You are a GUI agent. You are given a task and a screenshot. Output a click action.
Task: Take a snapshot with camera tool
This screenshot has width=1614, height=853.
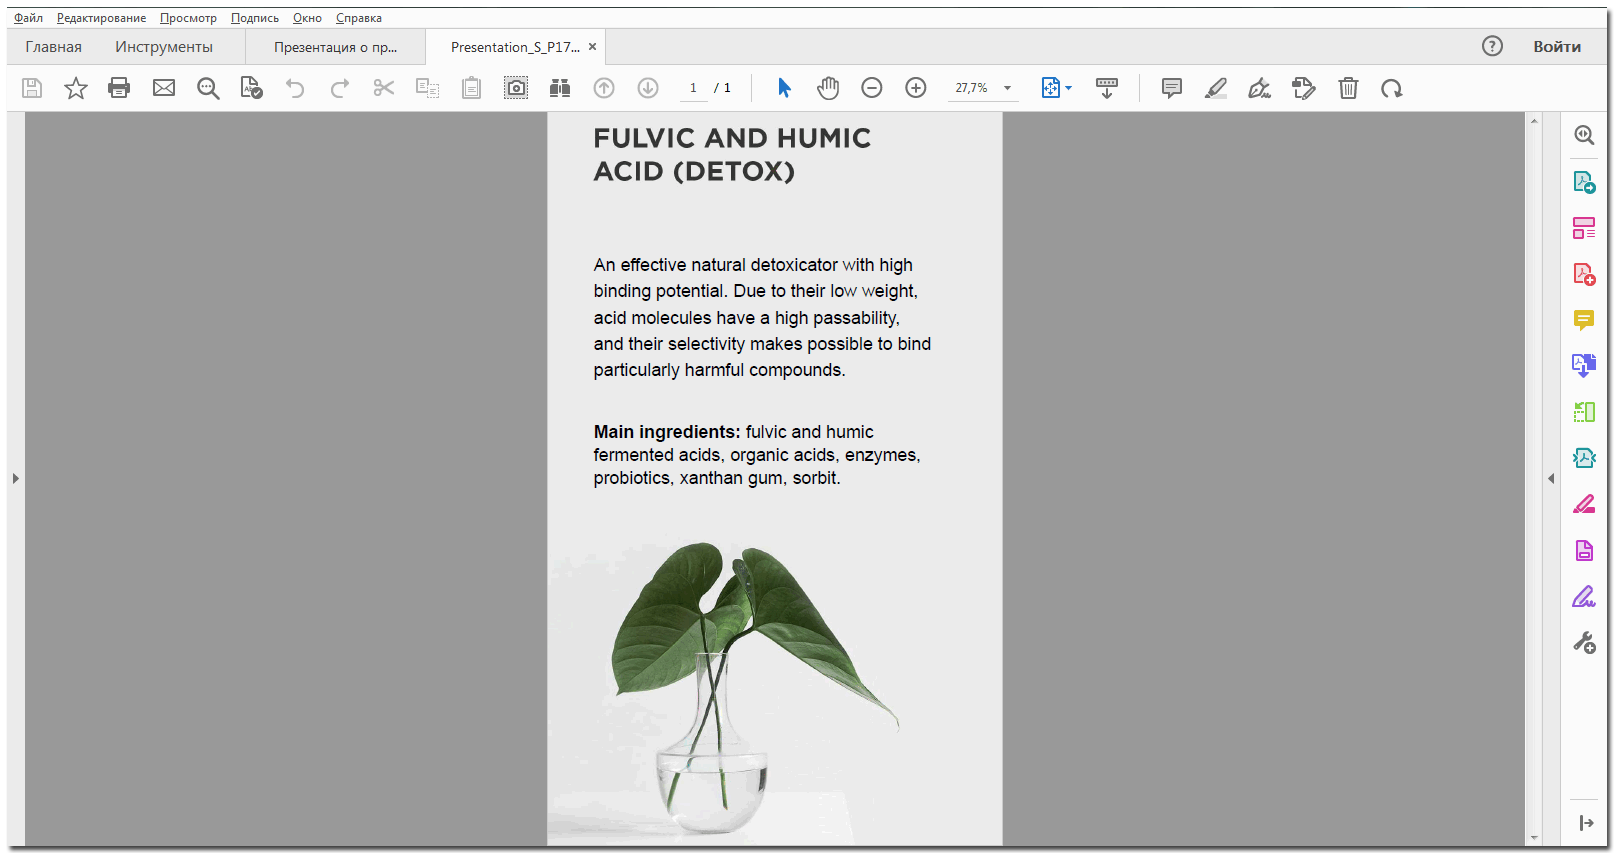pos(516,88)
